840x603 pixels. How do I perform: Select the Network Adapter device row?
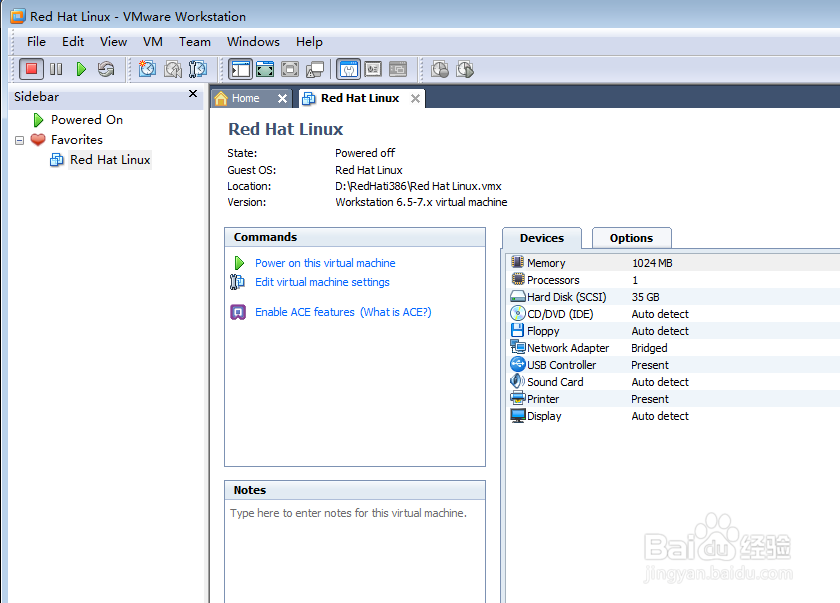567,348
